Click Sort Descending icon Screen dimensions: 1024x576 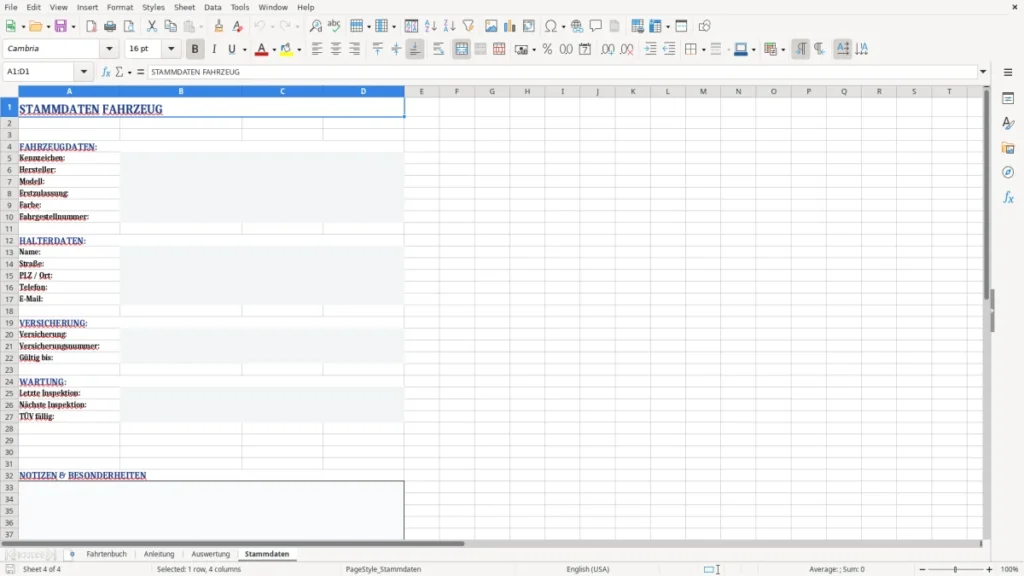449,26
